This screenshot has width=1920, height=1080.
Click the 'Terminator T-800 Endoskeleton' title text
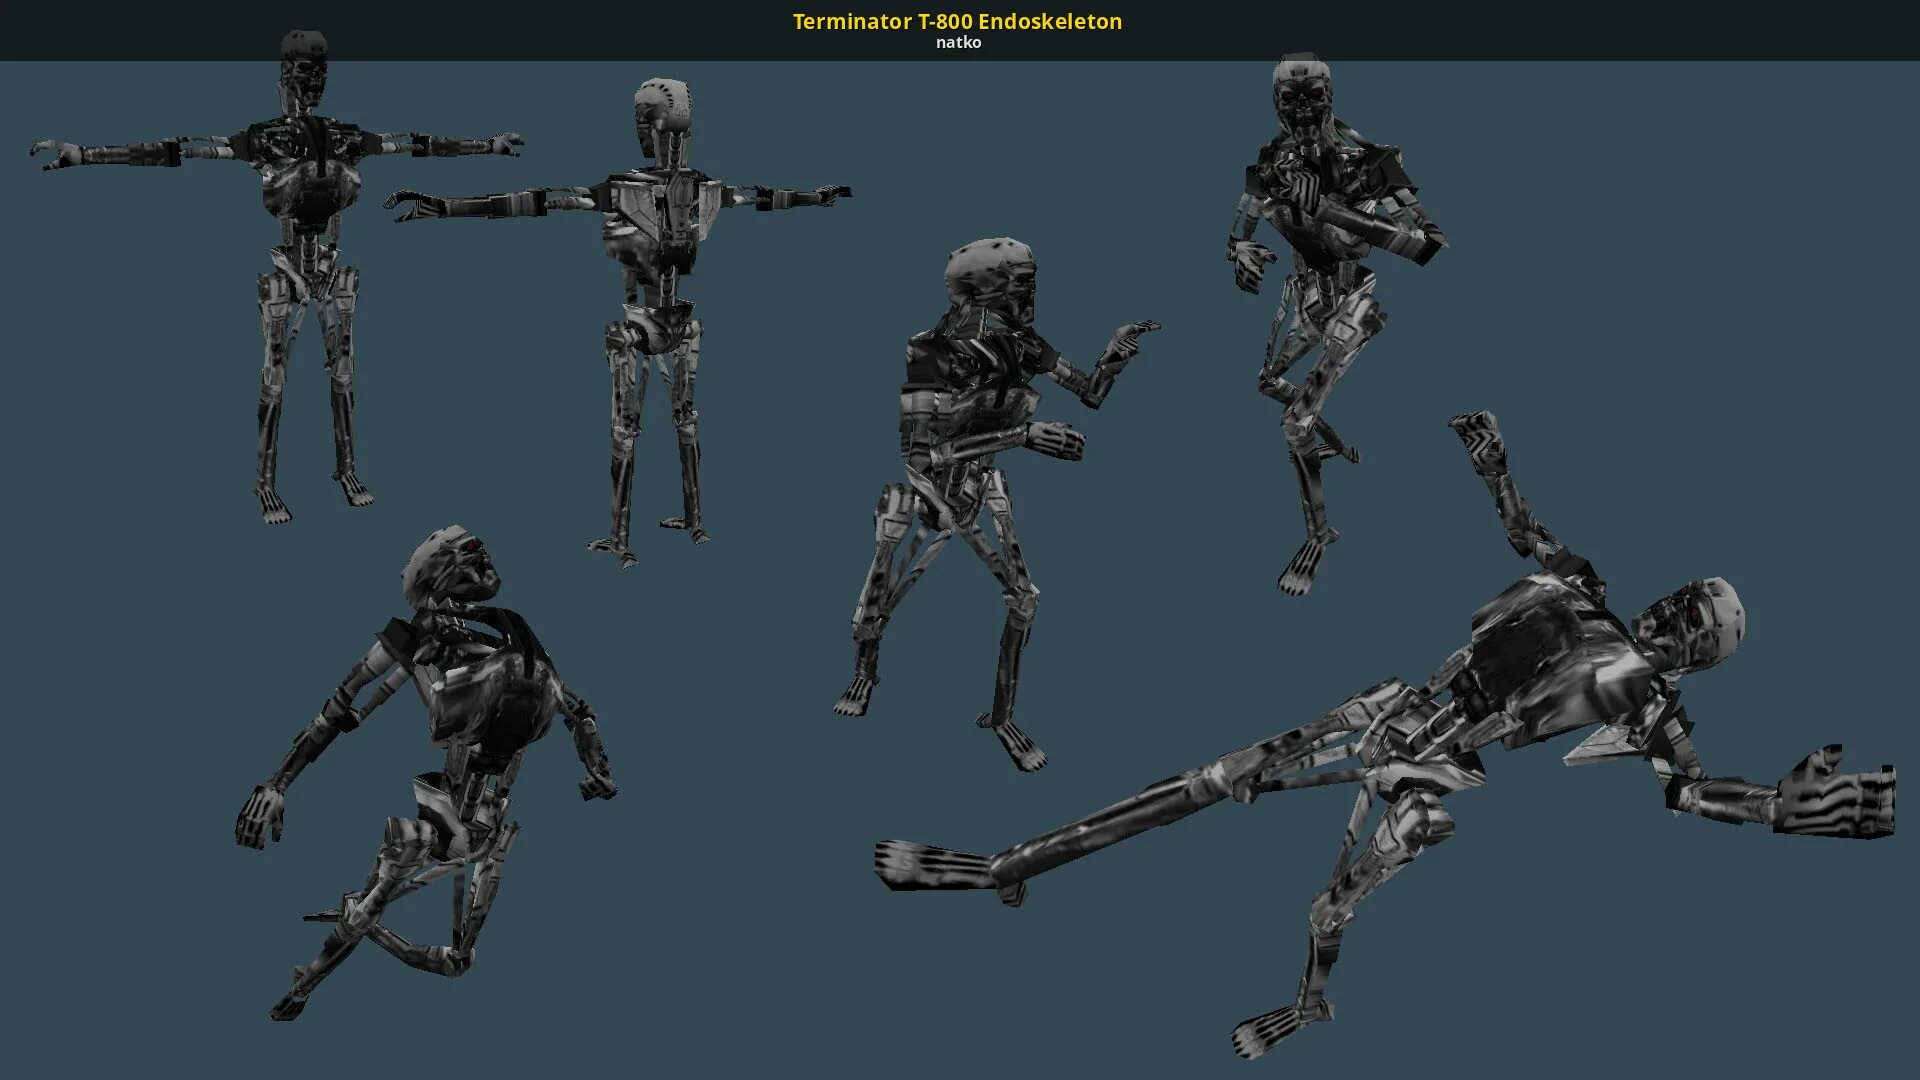tap(958, 21)
